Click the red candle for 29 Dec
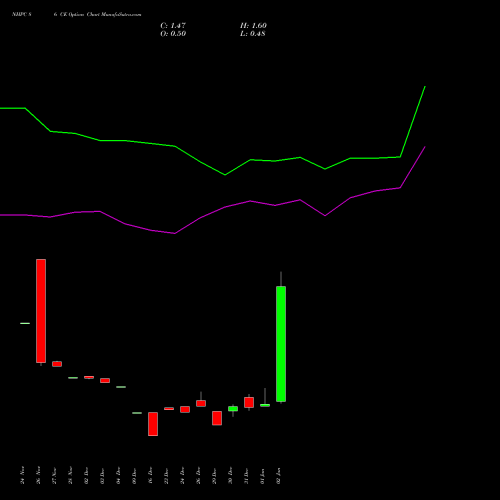The image size is (500, 500). pos(217,418)
